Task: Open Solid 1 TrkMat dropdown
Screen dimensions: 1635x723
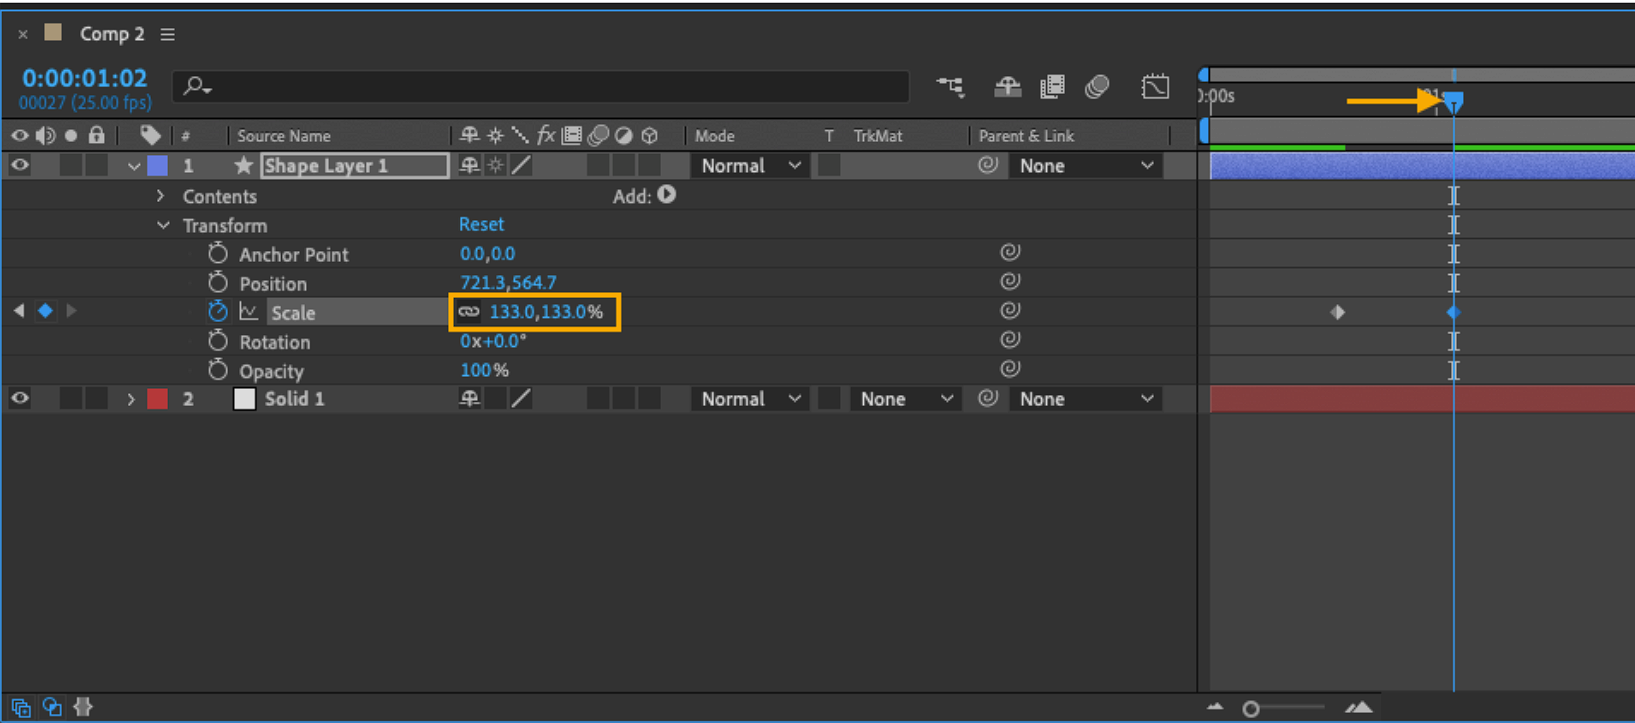Action: (x=906, y=399)
